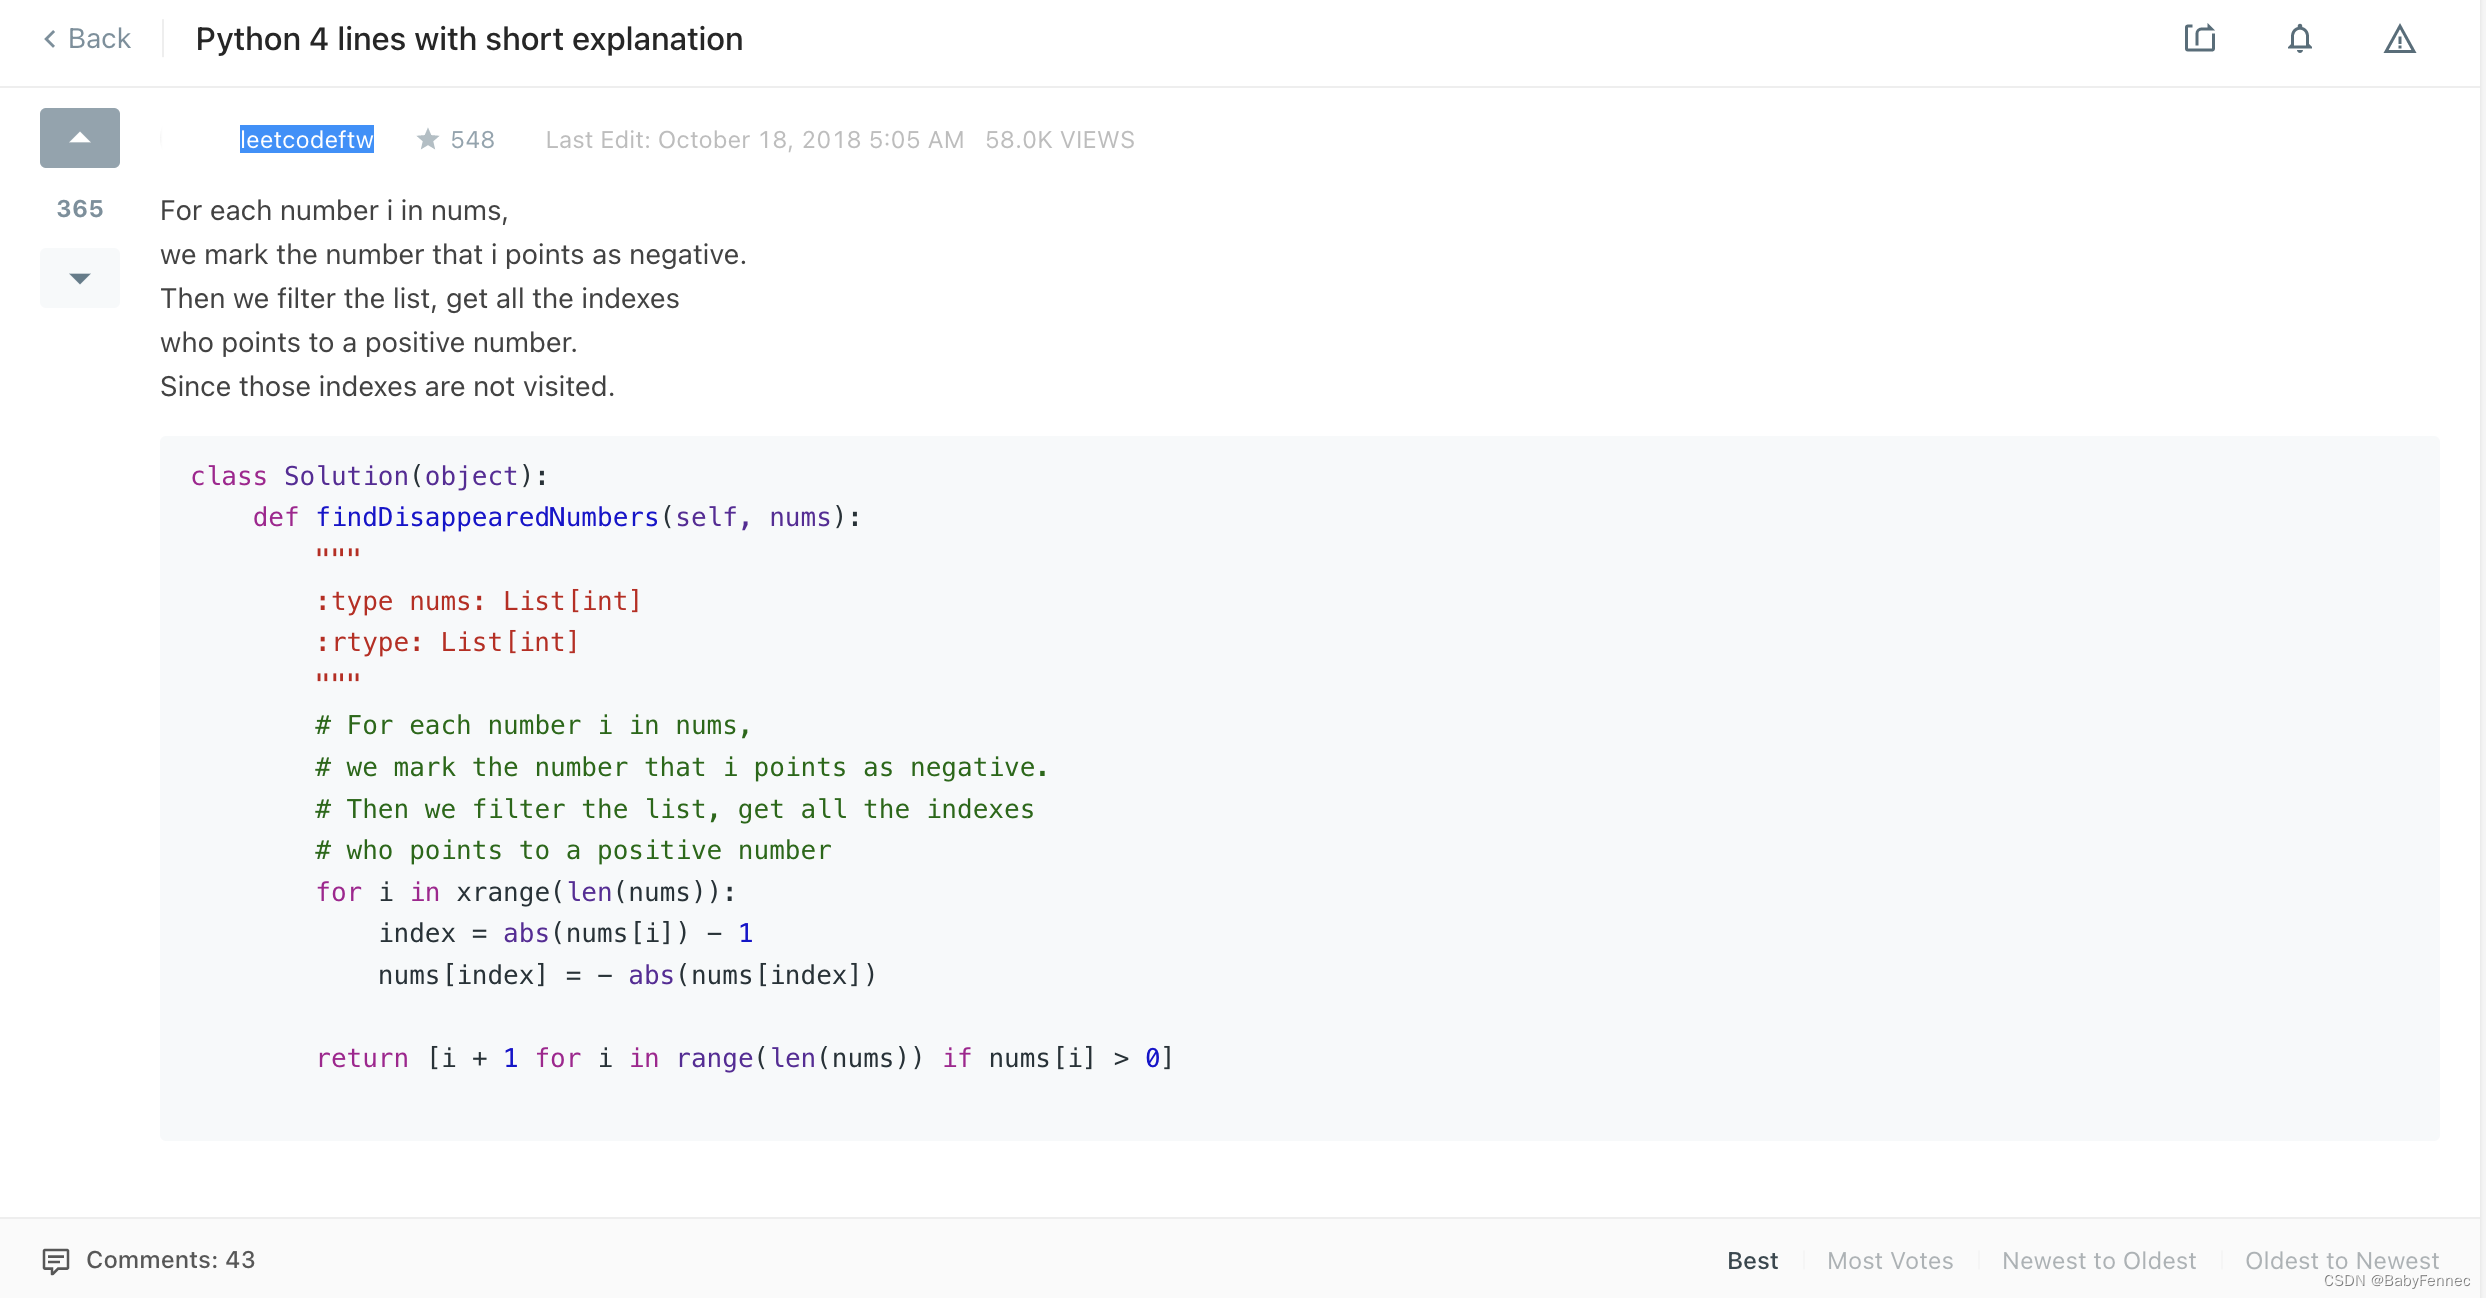Click the 365 vote count

click(x=80, y=209)
